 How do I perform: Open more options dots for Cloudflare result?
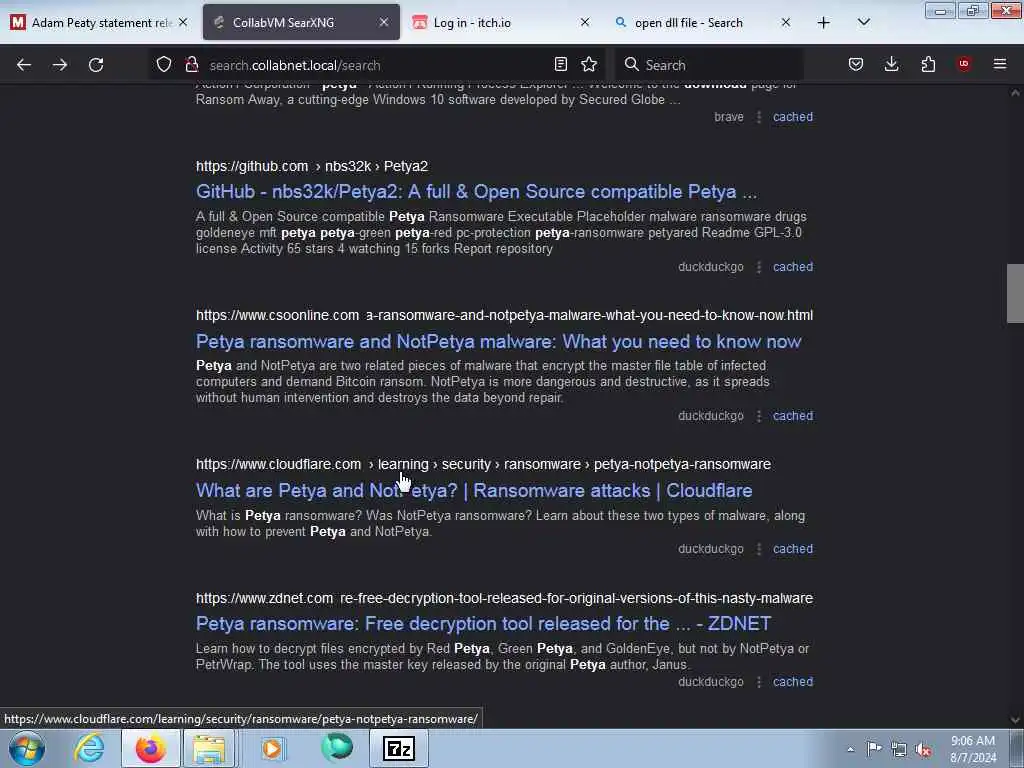759,549
